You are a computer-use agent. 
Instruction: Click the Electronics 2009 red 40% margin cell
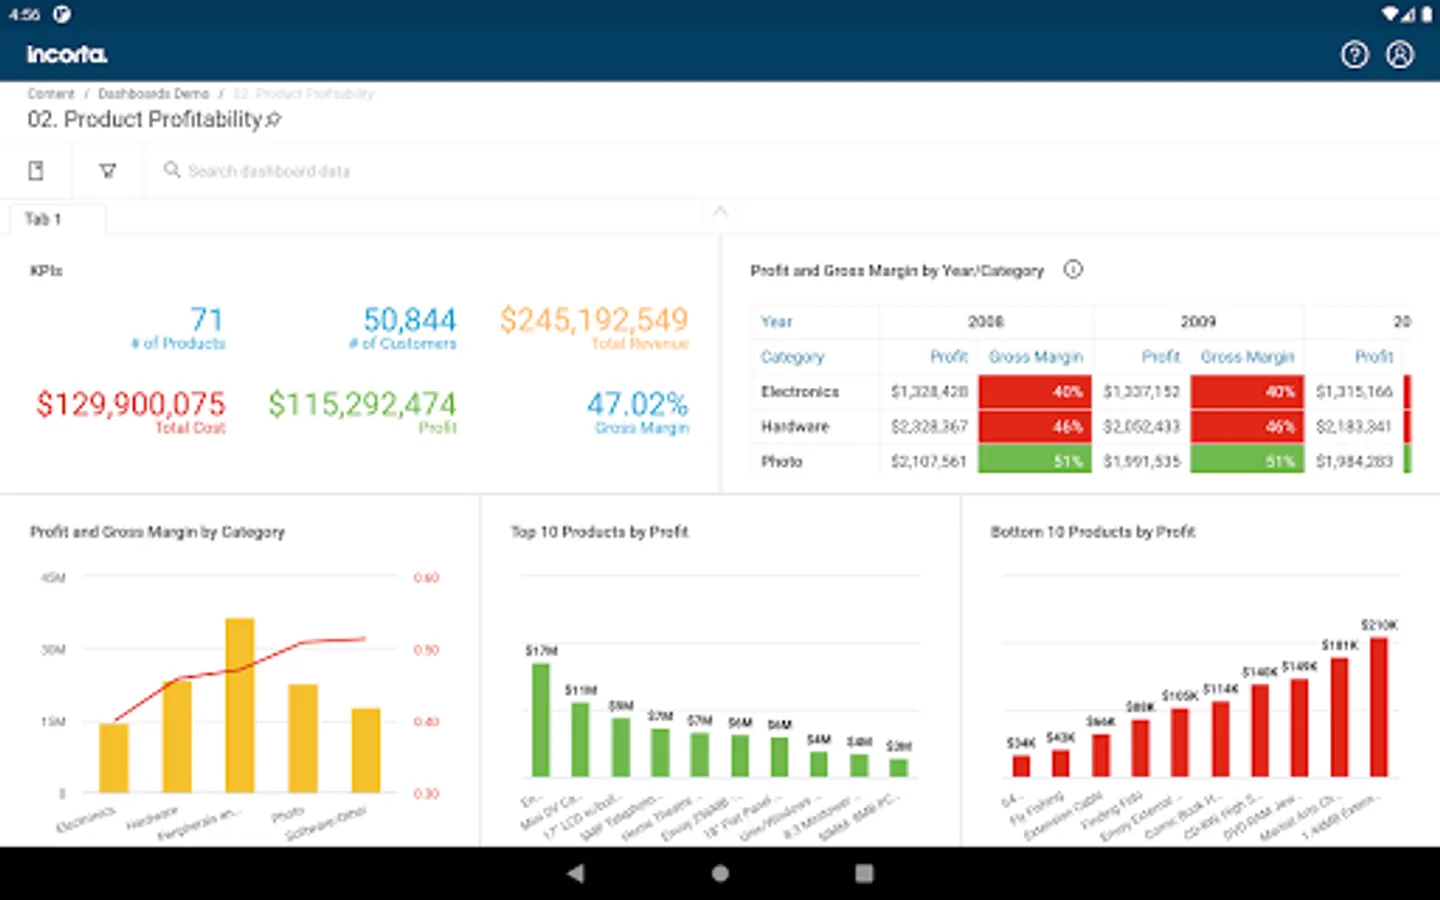[x=1247, y=391]
